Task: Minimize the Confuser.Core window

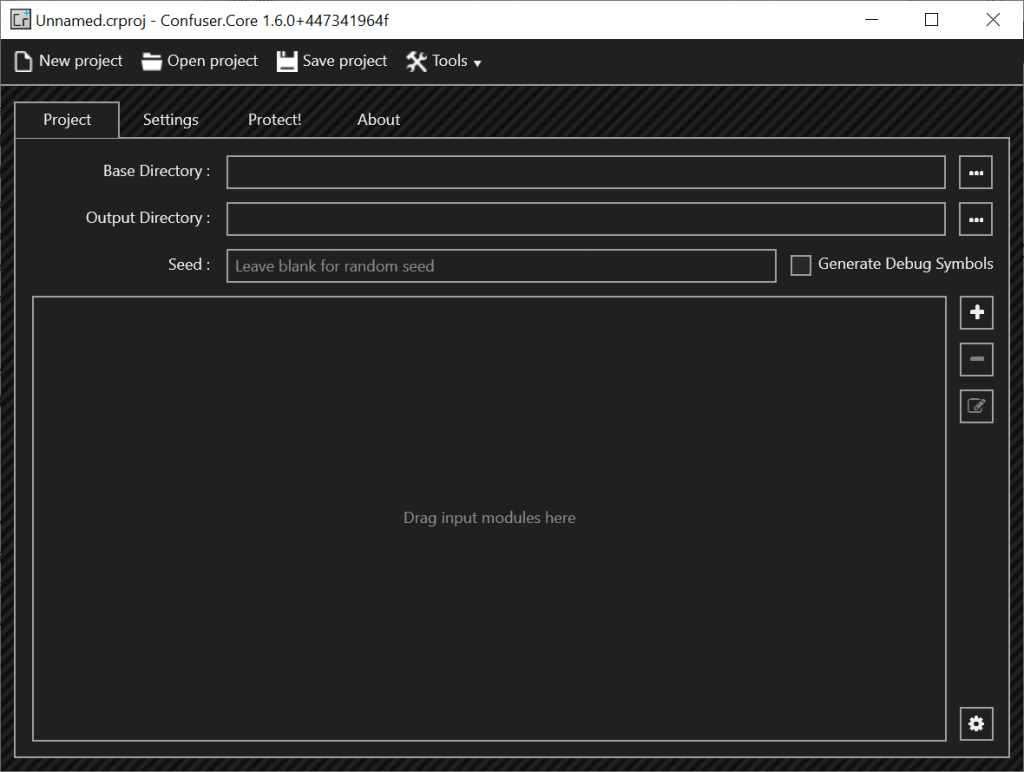Action: coord(871,20)
